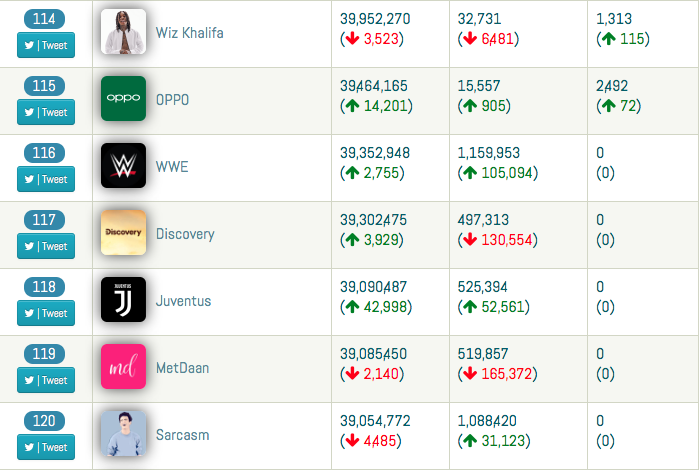Click the MetDaan name link

(182, 368)
